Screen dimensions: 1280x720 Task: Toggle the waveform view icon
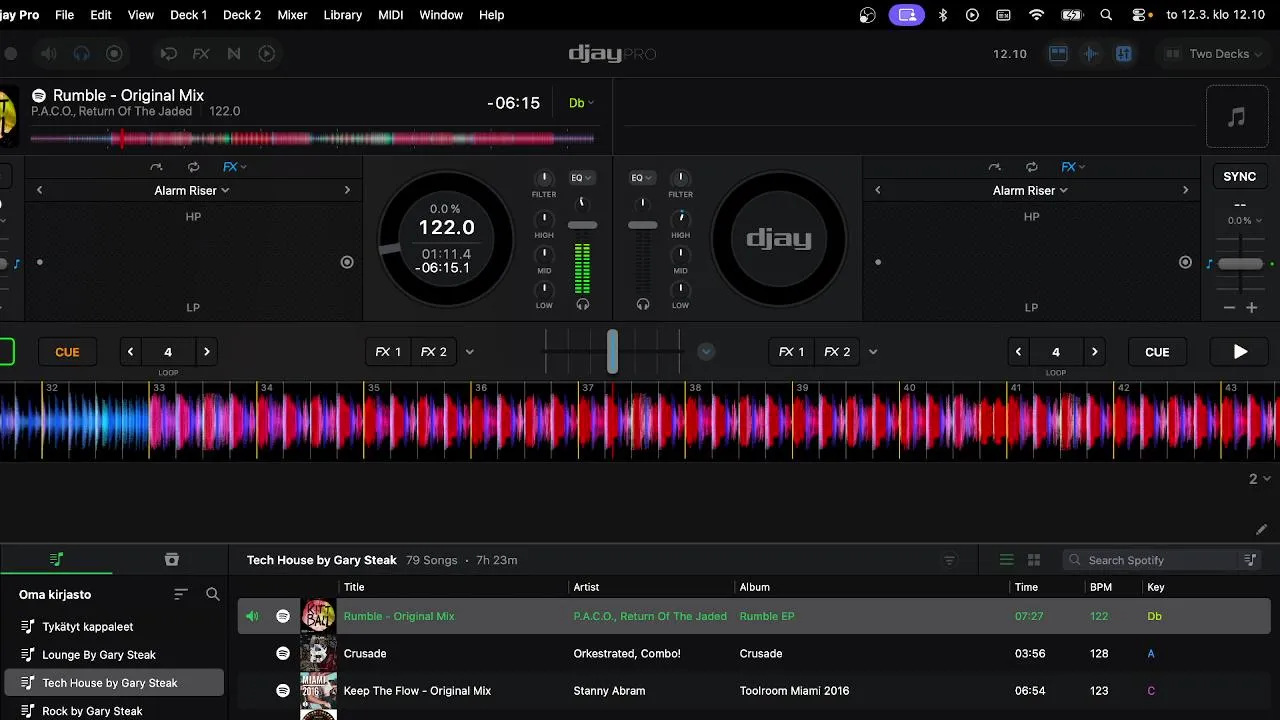pos(1091,54)
